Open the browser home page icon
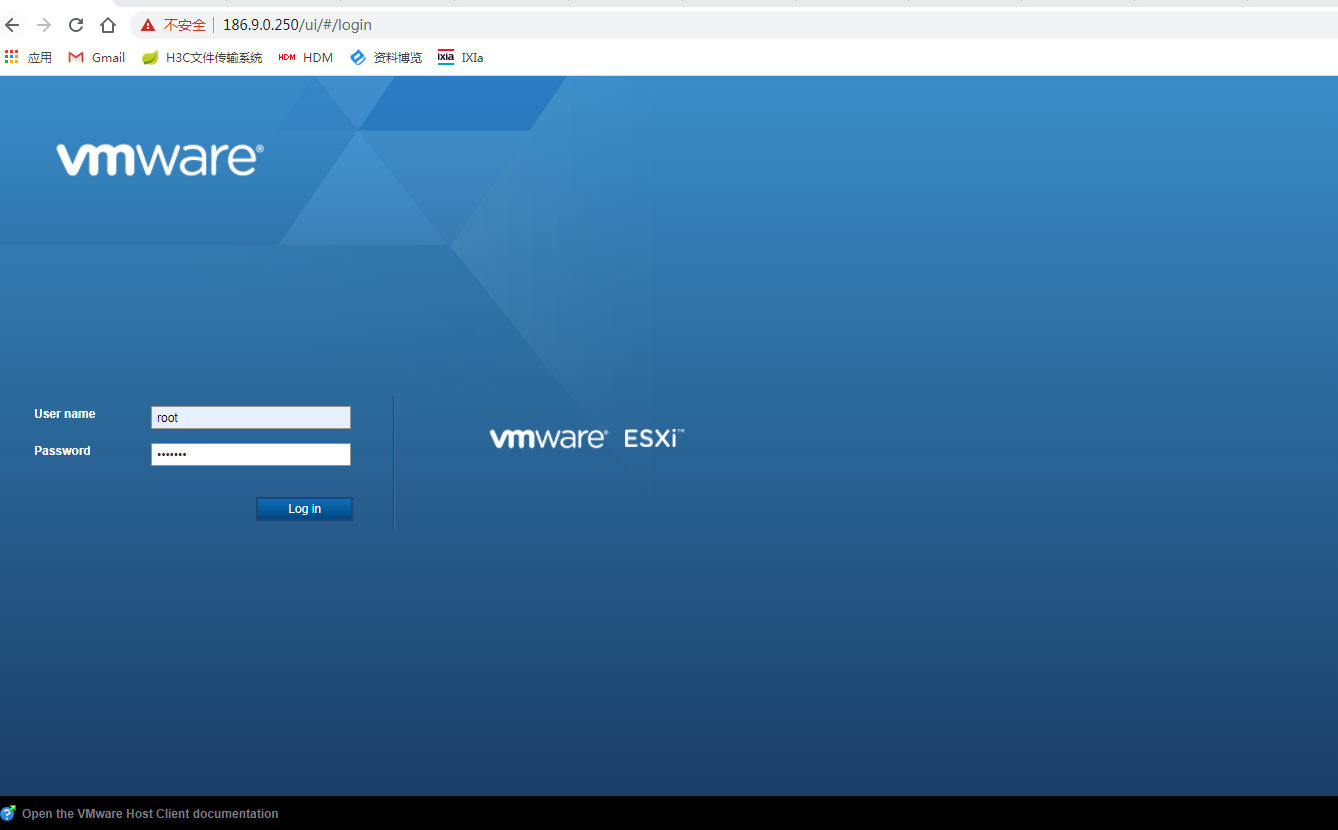Viewport: 1338px width, 830px height. (108, 25)
